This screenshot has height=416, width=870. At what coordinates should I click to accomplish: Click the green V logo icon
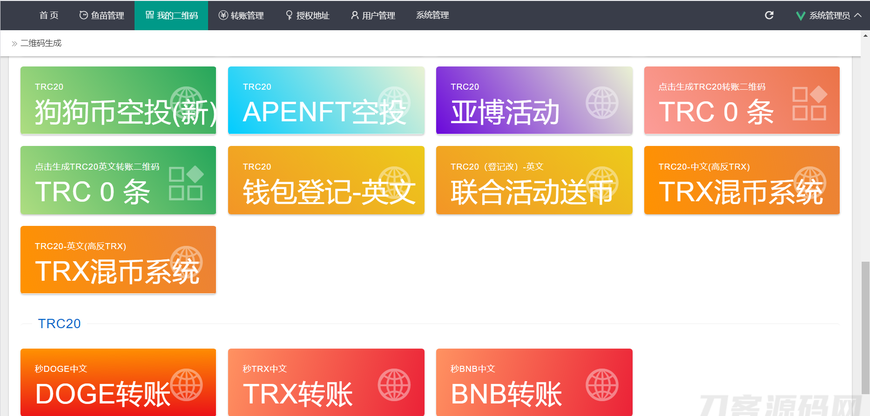tap(800, 15)
